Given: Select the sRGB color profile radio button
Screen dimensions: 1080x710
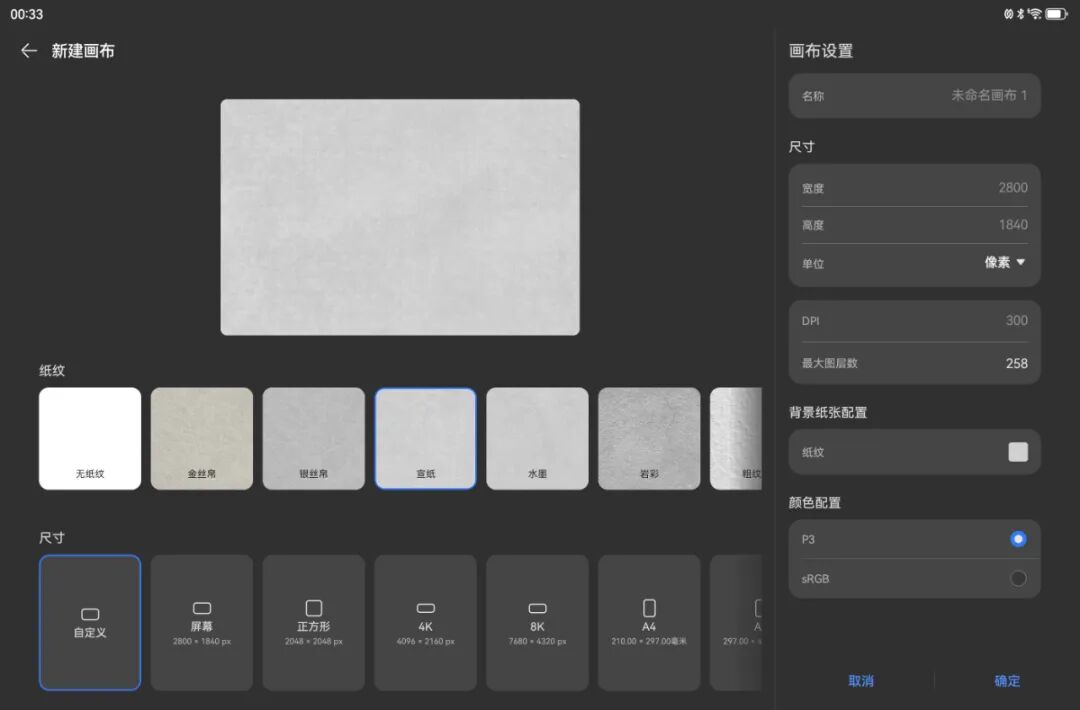Looking at the screenshot, I should [x=1018, y=578].
